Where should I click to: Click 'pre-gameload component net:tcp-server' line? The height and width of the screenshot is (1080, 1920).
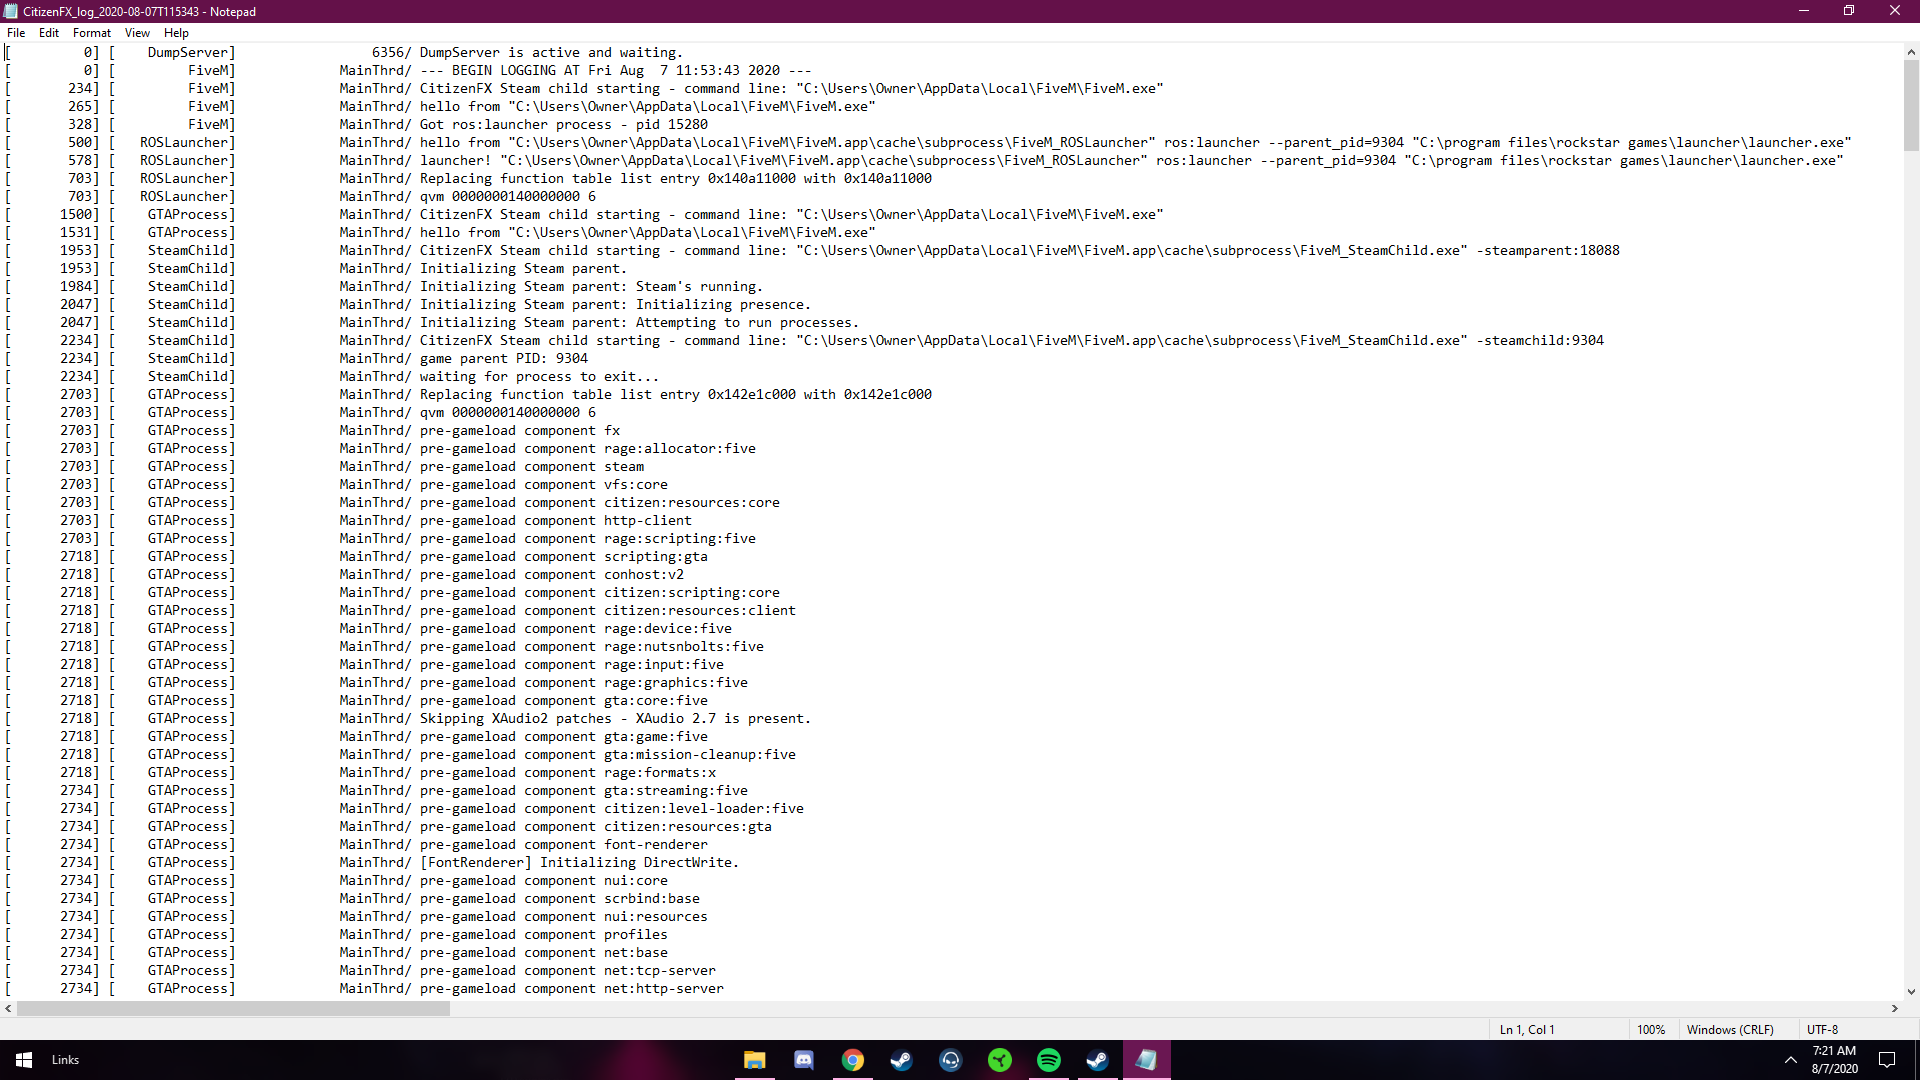coord(567,971)
